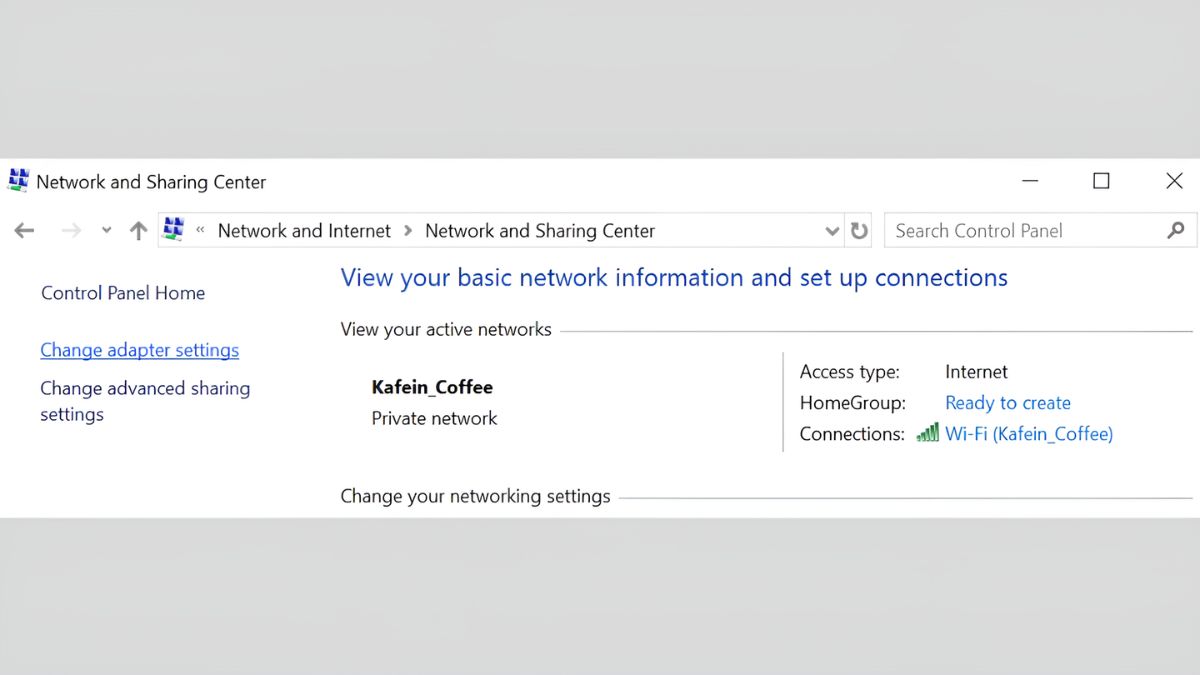This screenshot has width=1200, height=675.
Task: Click the Wi-Fi signal bars icon
Action: point(928,432)
